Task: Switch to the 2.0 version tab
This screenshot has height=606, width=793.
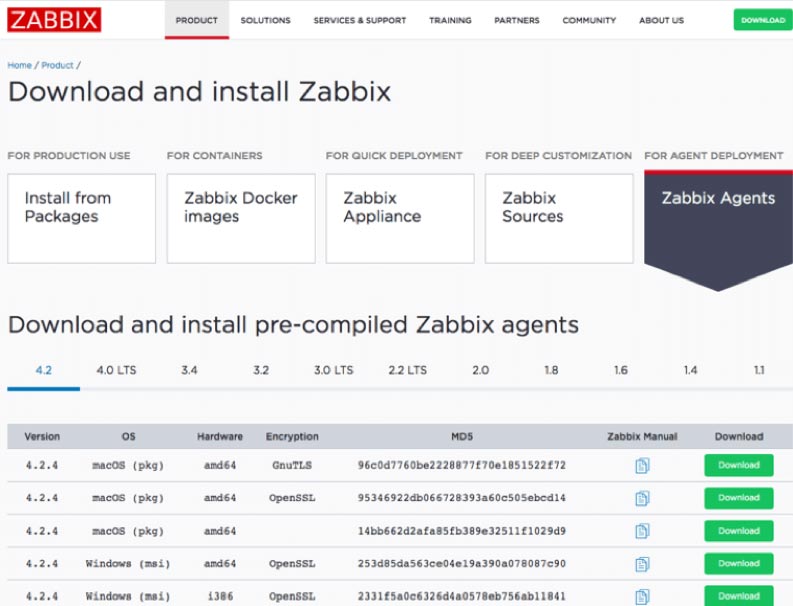Action: pyautogui.click(x=480, y=370)
